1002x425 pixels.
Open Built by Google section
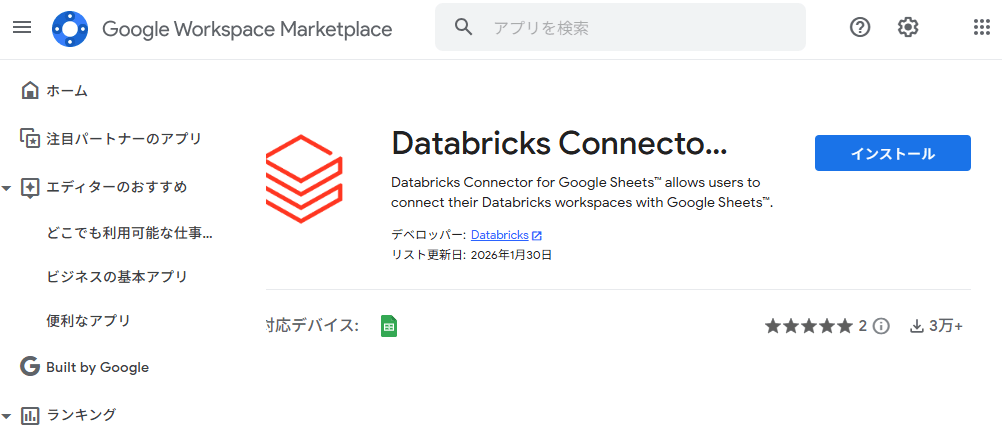pyautogui.click(x=97, y=367)
